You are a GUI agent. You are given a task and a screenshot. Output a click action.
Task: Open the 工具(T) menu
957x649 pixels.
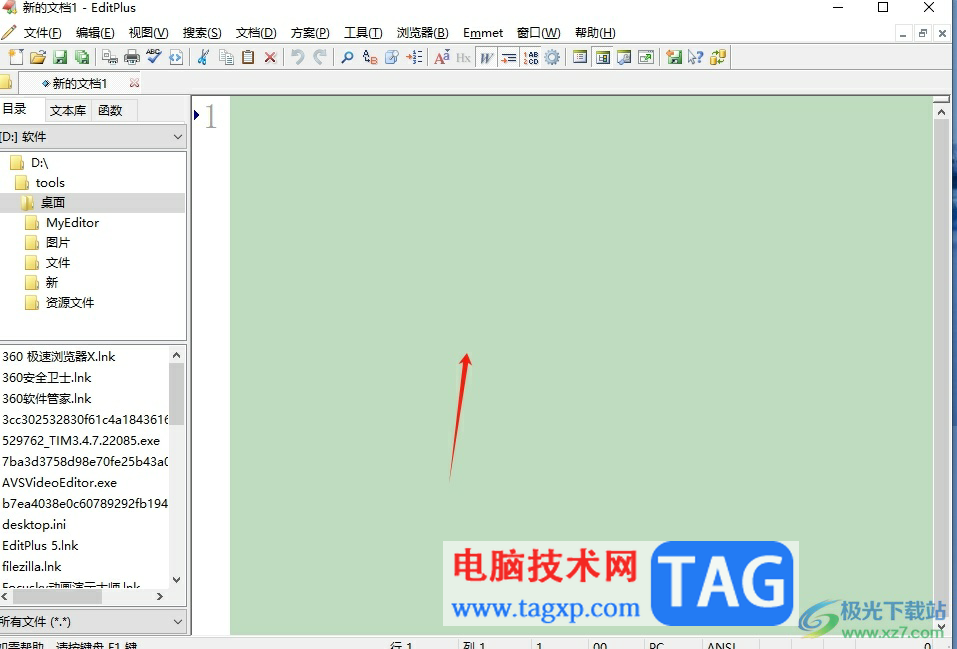pyautogui.click(x=363, y=33)
